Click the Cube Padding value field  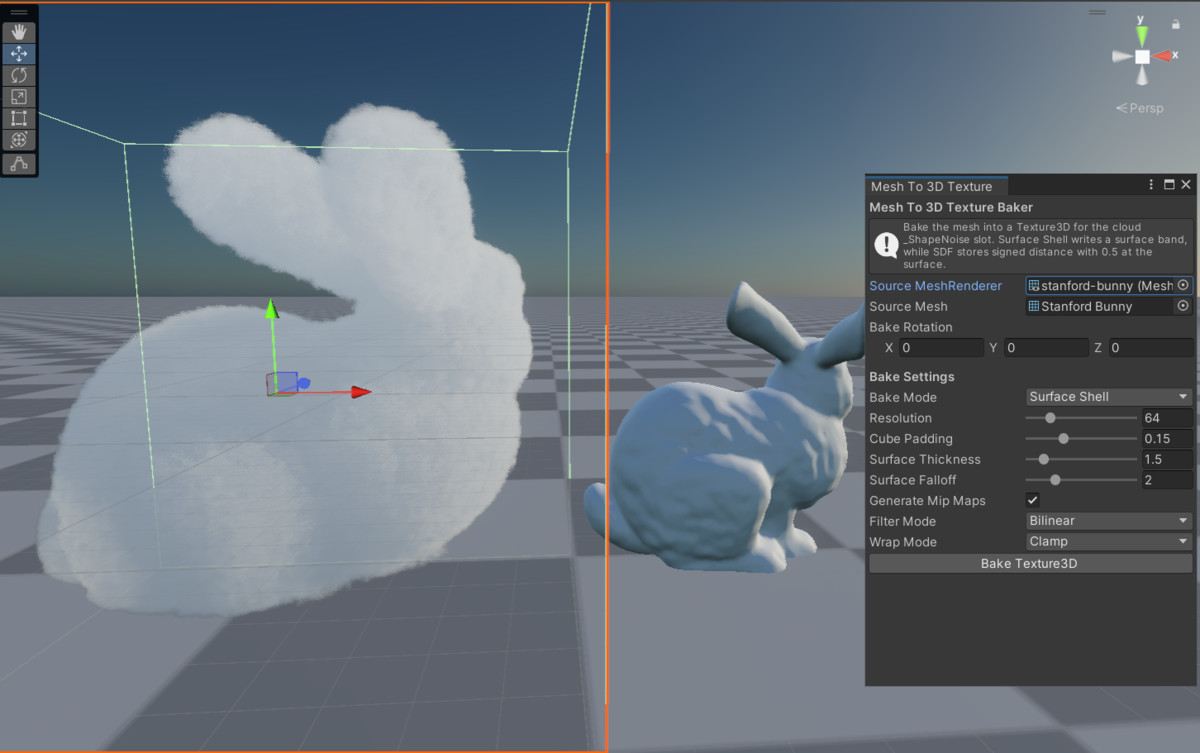point(1167,439)
